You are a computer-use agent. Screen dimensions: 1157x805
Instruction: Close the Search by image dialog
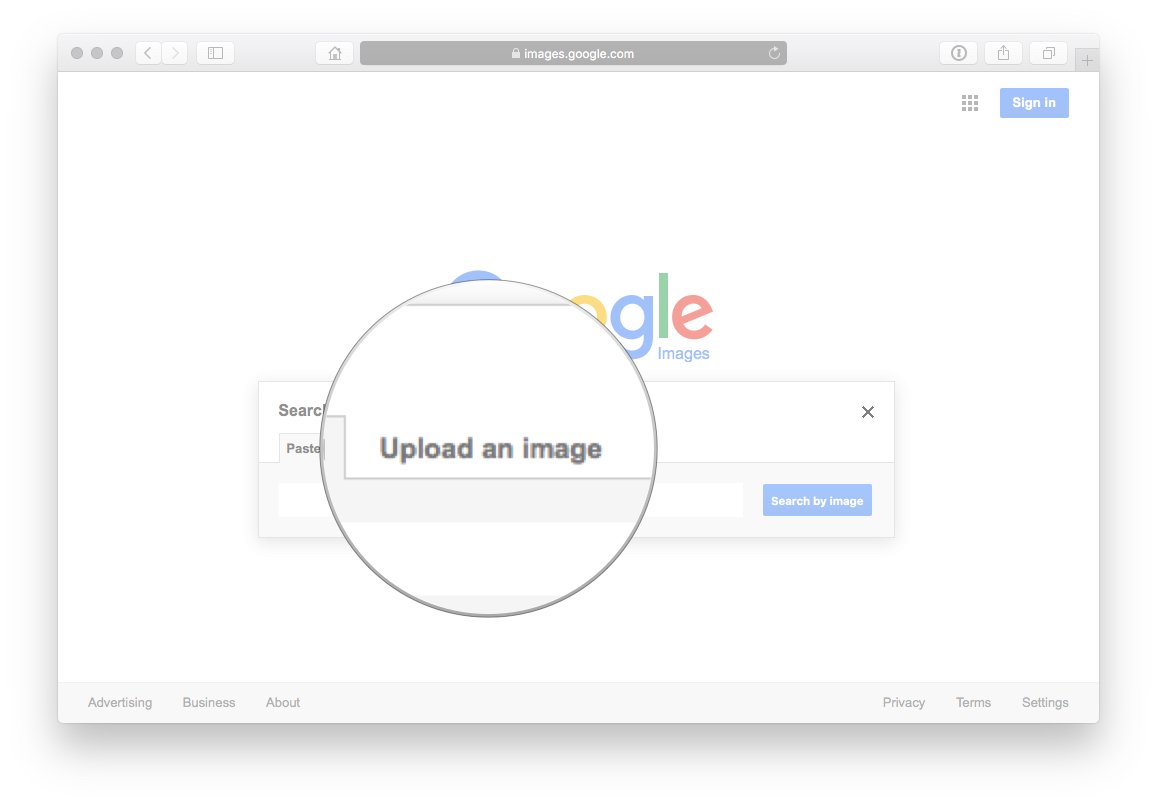click(x=867, y=412)
